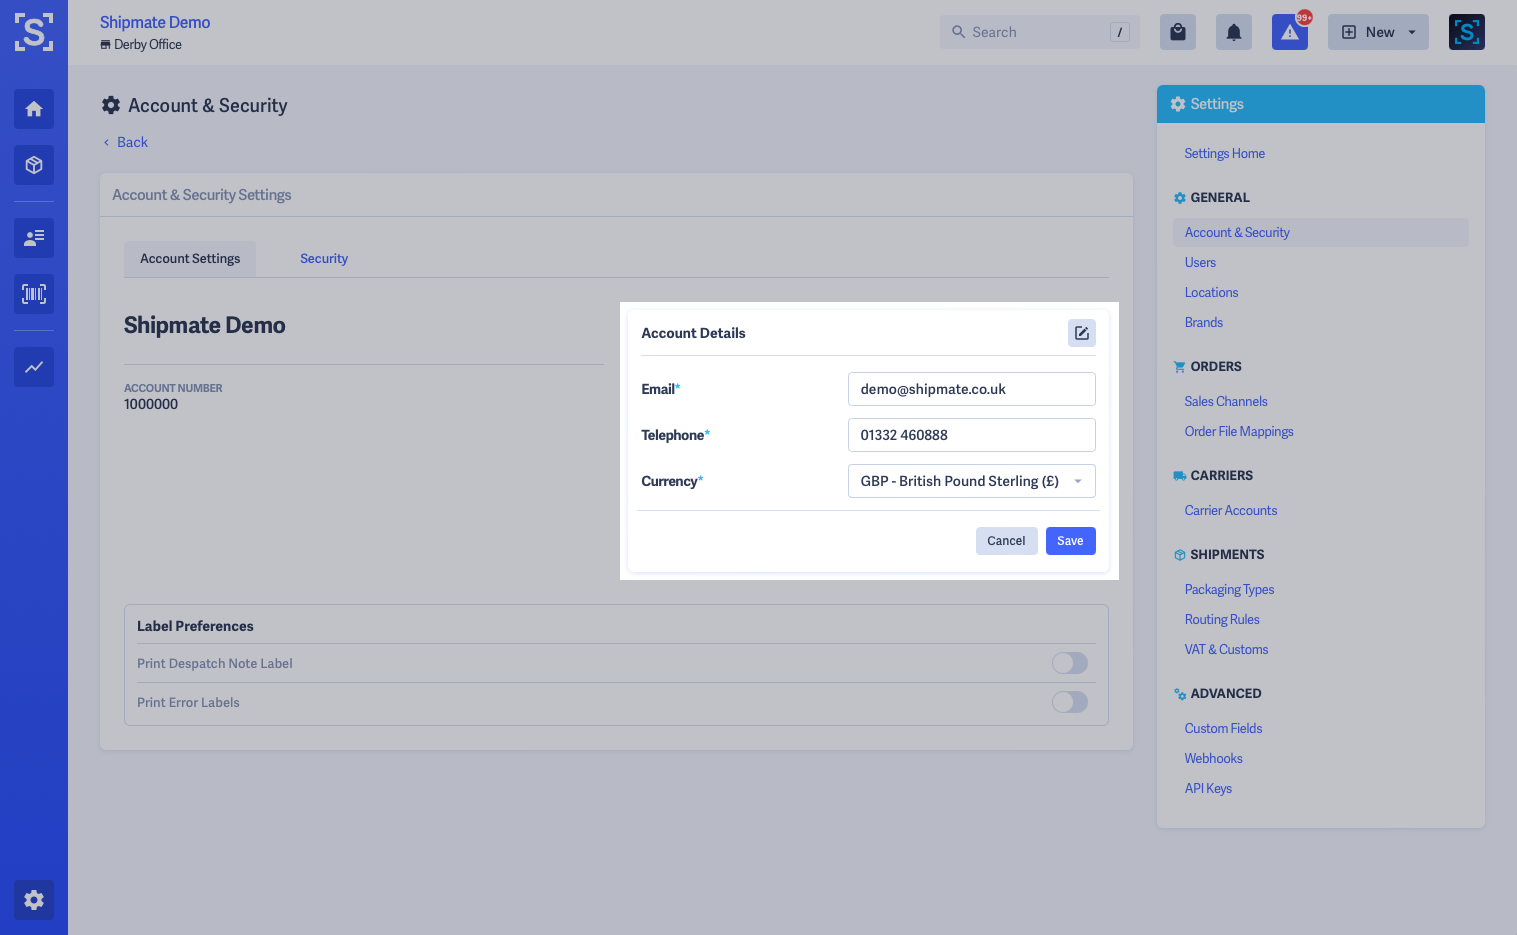Focus the Telephone input field
The image size is (1517, 935).
972,435
